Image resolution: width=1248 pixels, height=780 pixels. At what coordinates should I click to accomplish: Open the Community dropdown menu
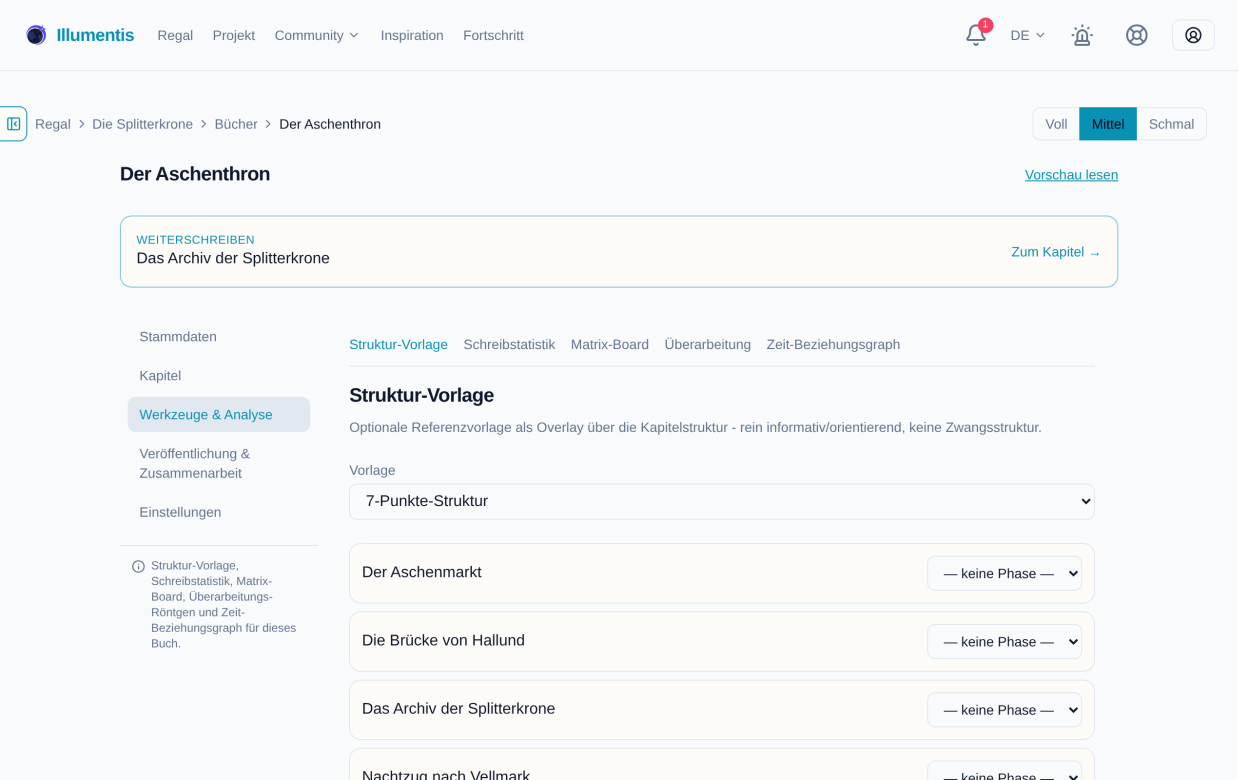click(319, 36)
